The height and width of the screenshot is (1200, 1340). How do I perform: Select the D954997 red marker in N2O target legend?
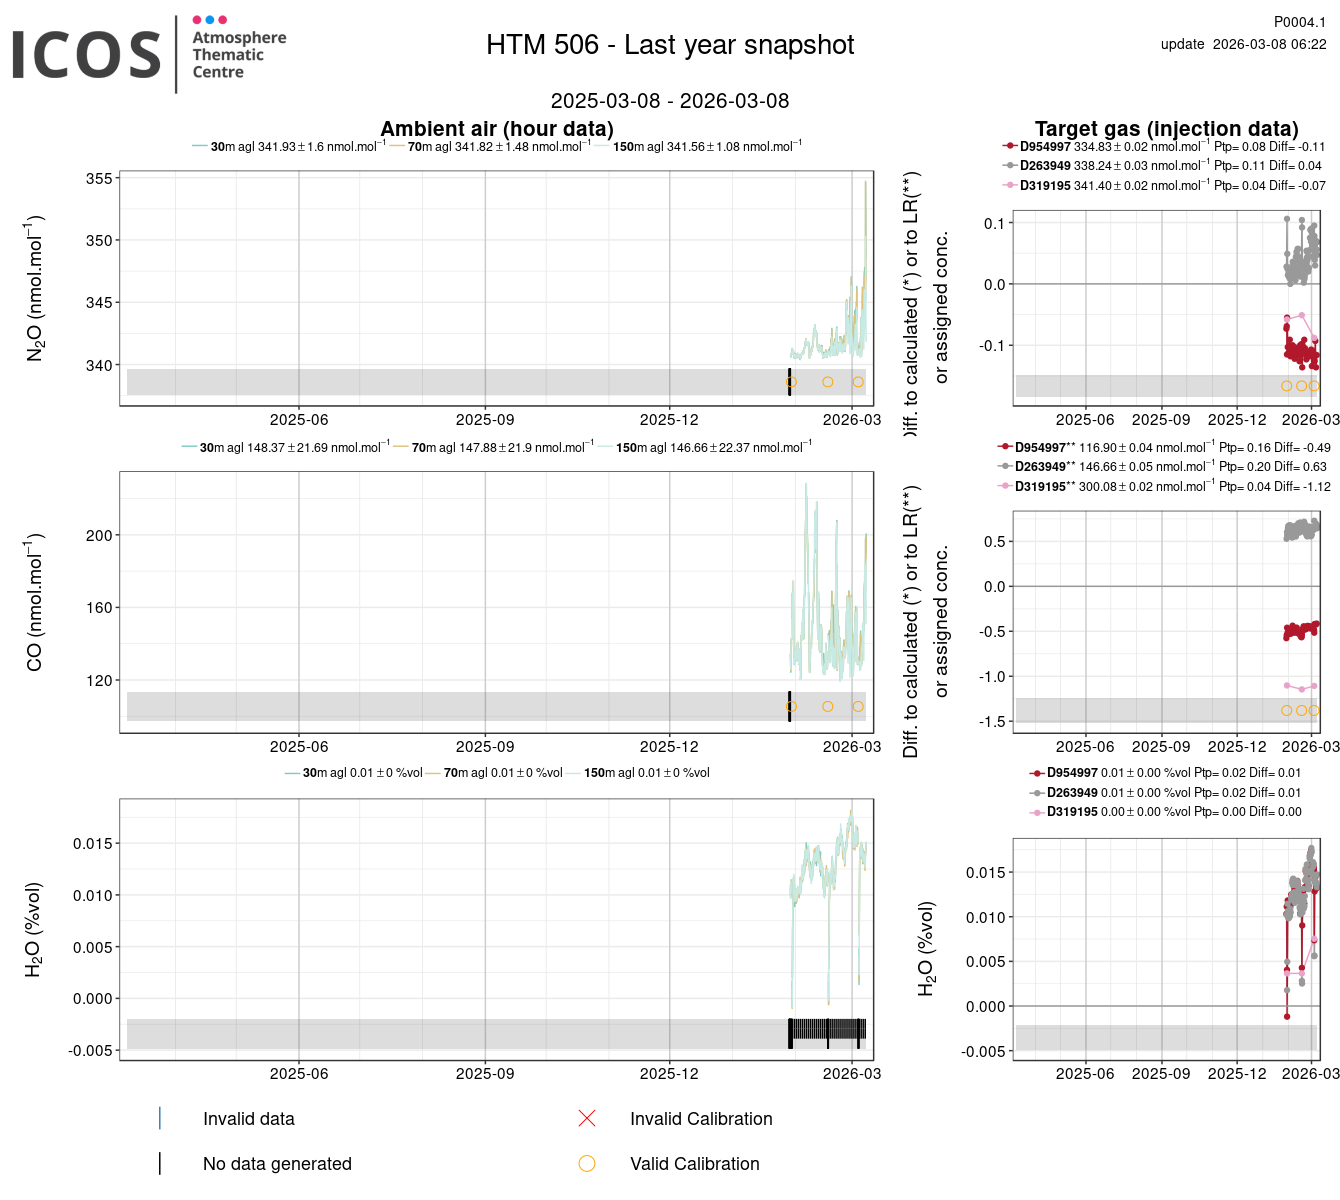pyautogui.click(x=1009, y=147)
